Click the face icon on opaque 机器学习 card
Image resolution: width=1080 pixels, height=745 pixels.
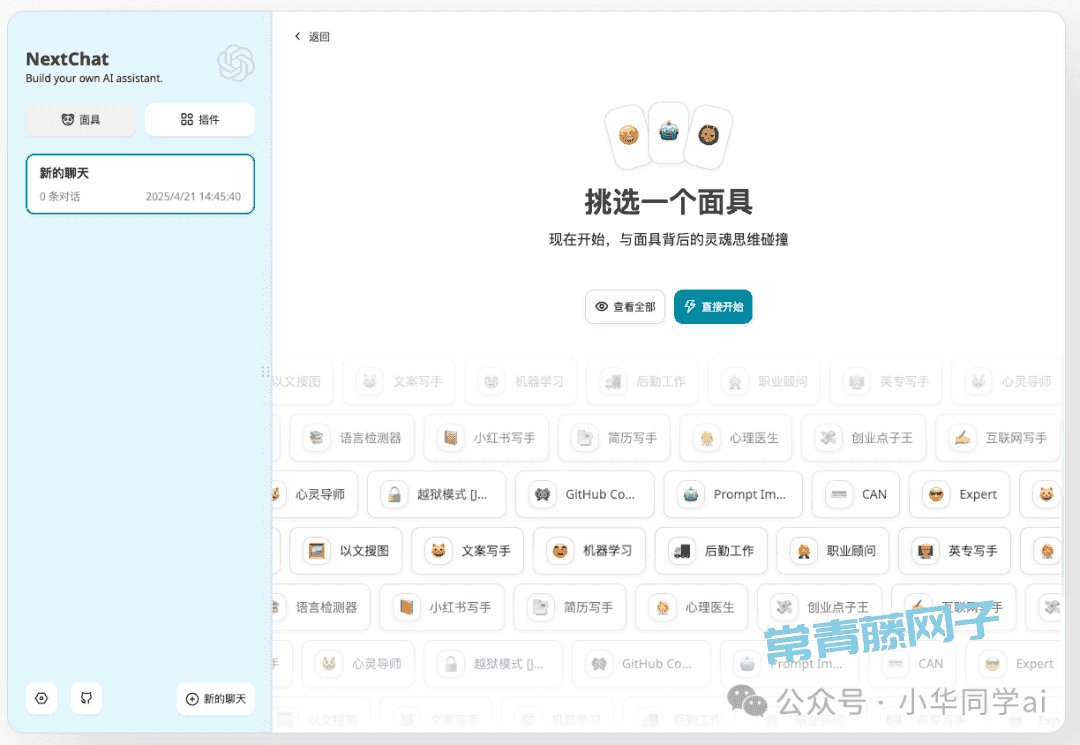[561, 551]
